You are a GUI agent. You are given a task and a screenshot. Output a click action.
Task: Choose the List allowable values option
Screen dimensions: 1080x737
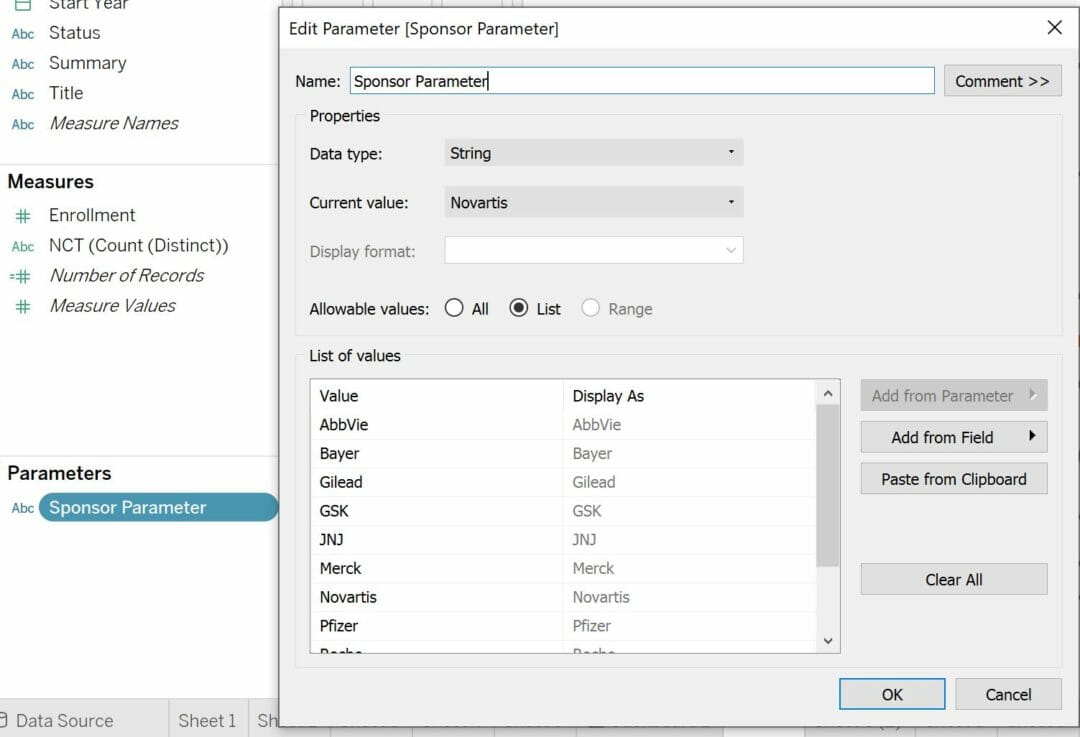click(x=518, y=309)
